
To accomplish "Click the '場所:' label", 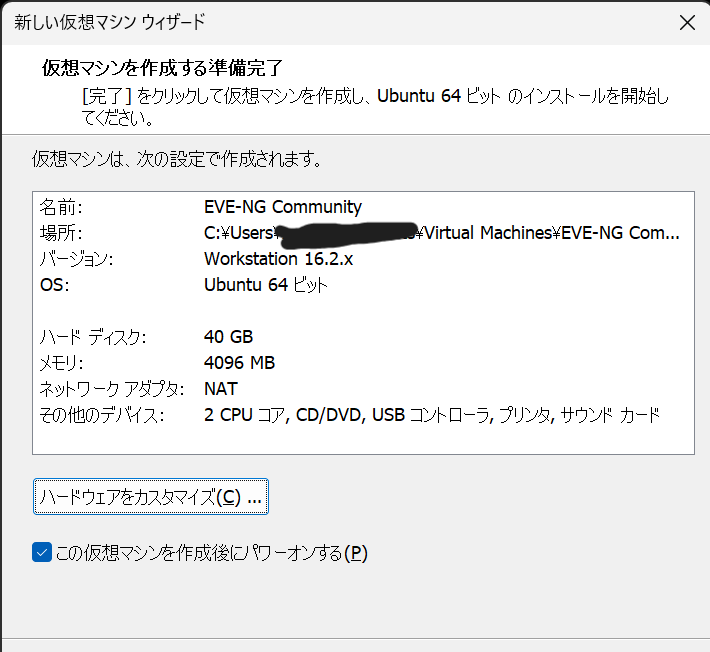I will tap(61, 233).
